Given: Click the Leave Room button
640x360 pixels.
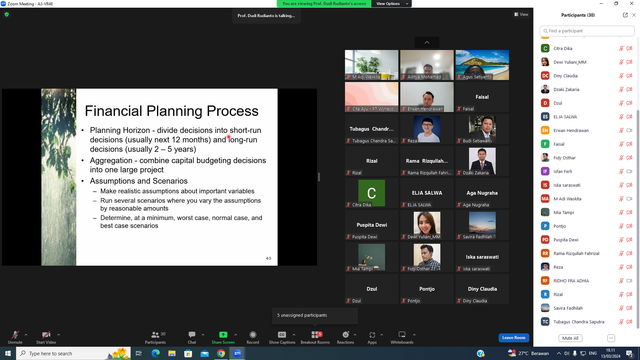Looking at the screenshot, I should click(x=513, y=338).
